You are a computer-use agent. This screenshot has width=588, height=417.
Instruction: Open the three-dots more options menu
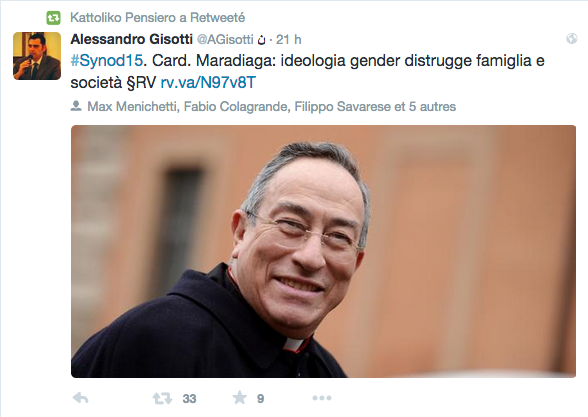tap(322, 398)
